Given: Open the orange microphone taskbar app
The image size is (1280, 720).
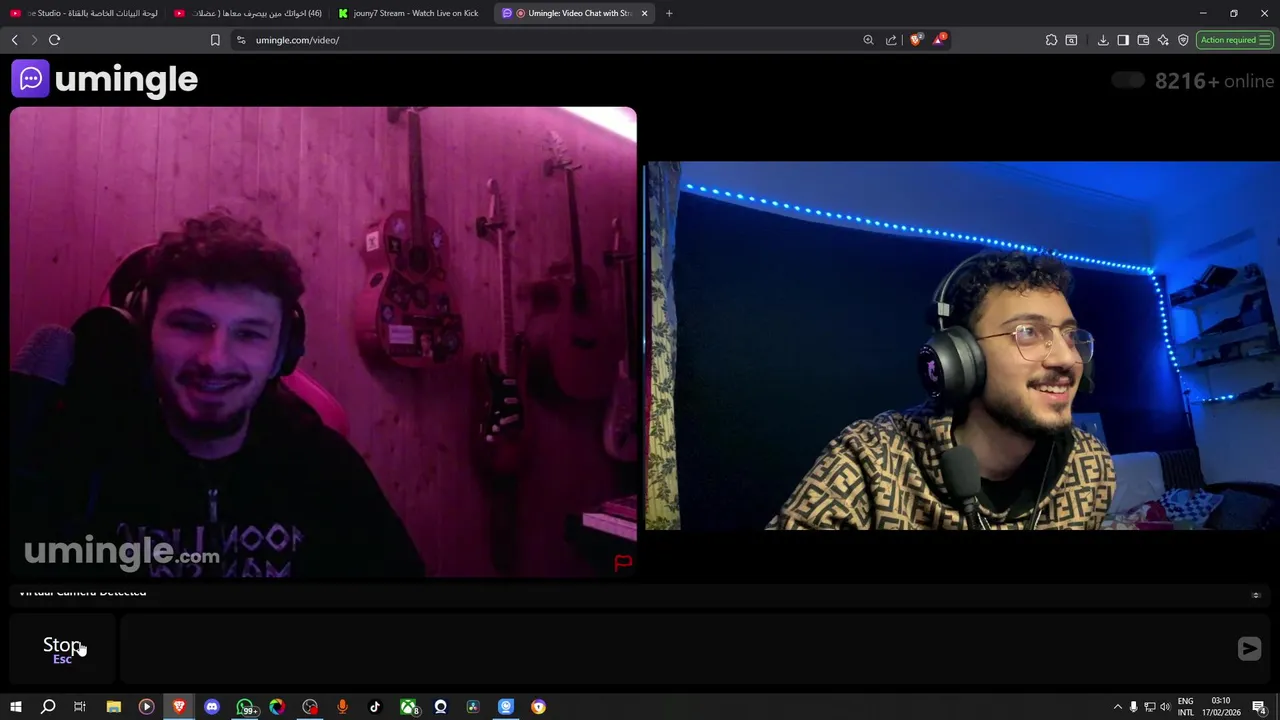Looking at the screenshot, I should click(342, 707).
